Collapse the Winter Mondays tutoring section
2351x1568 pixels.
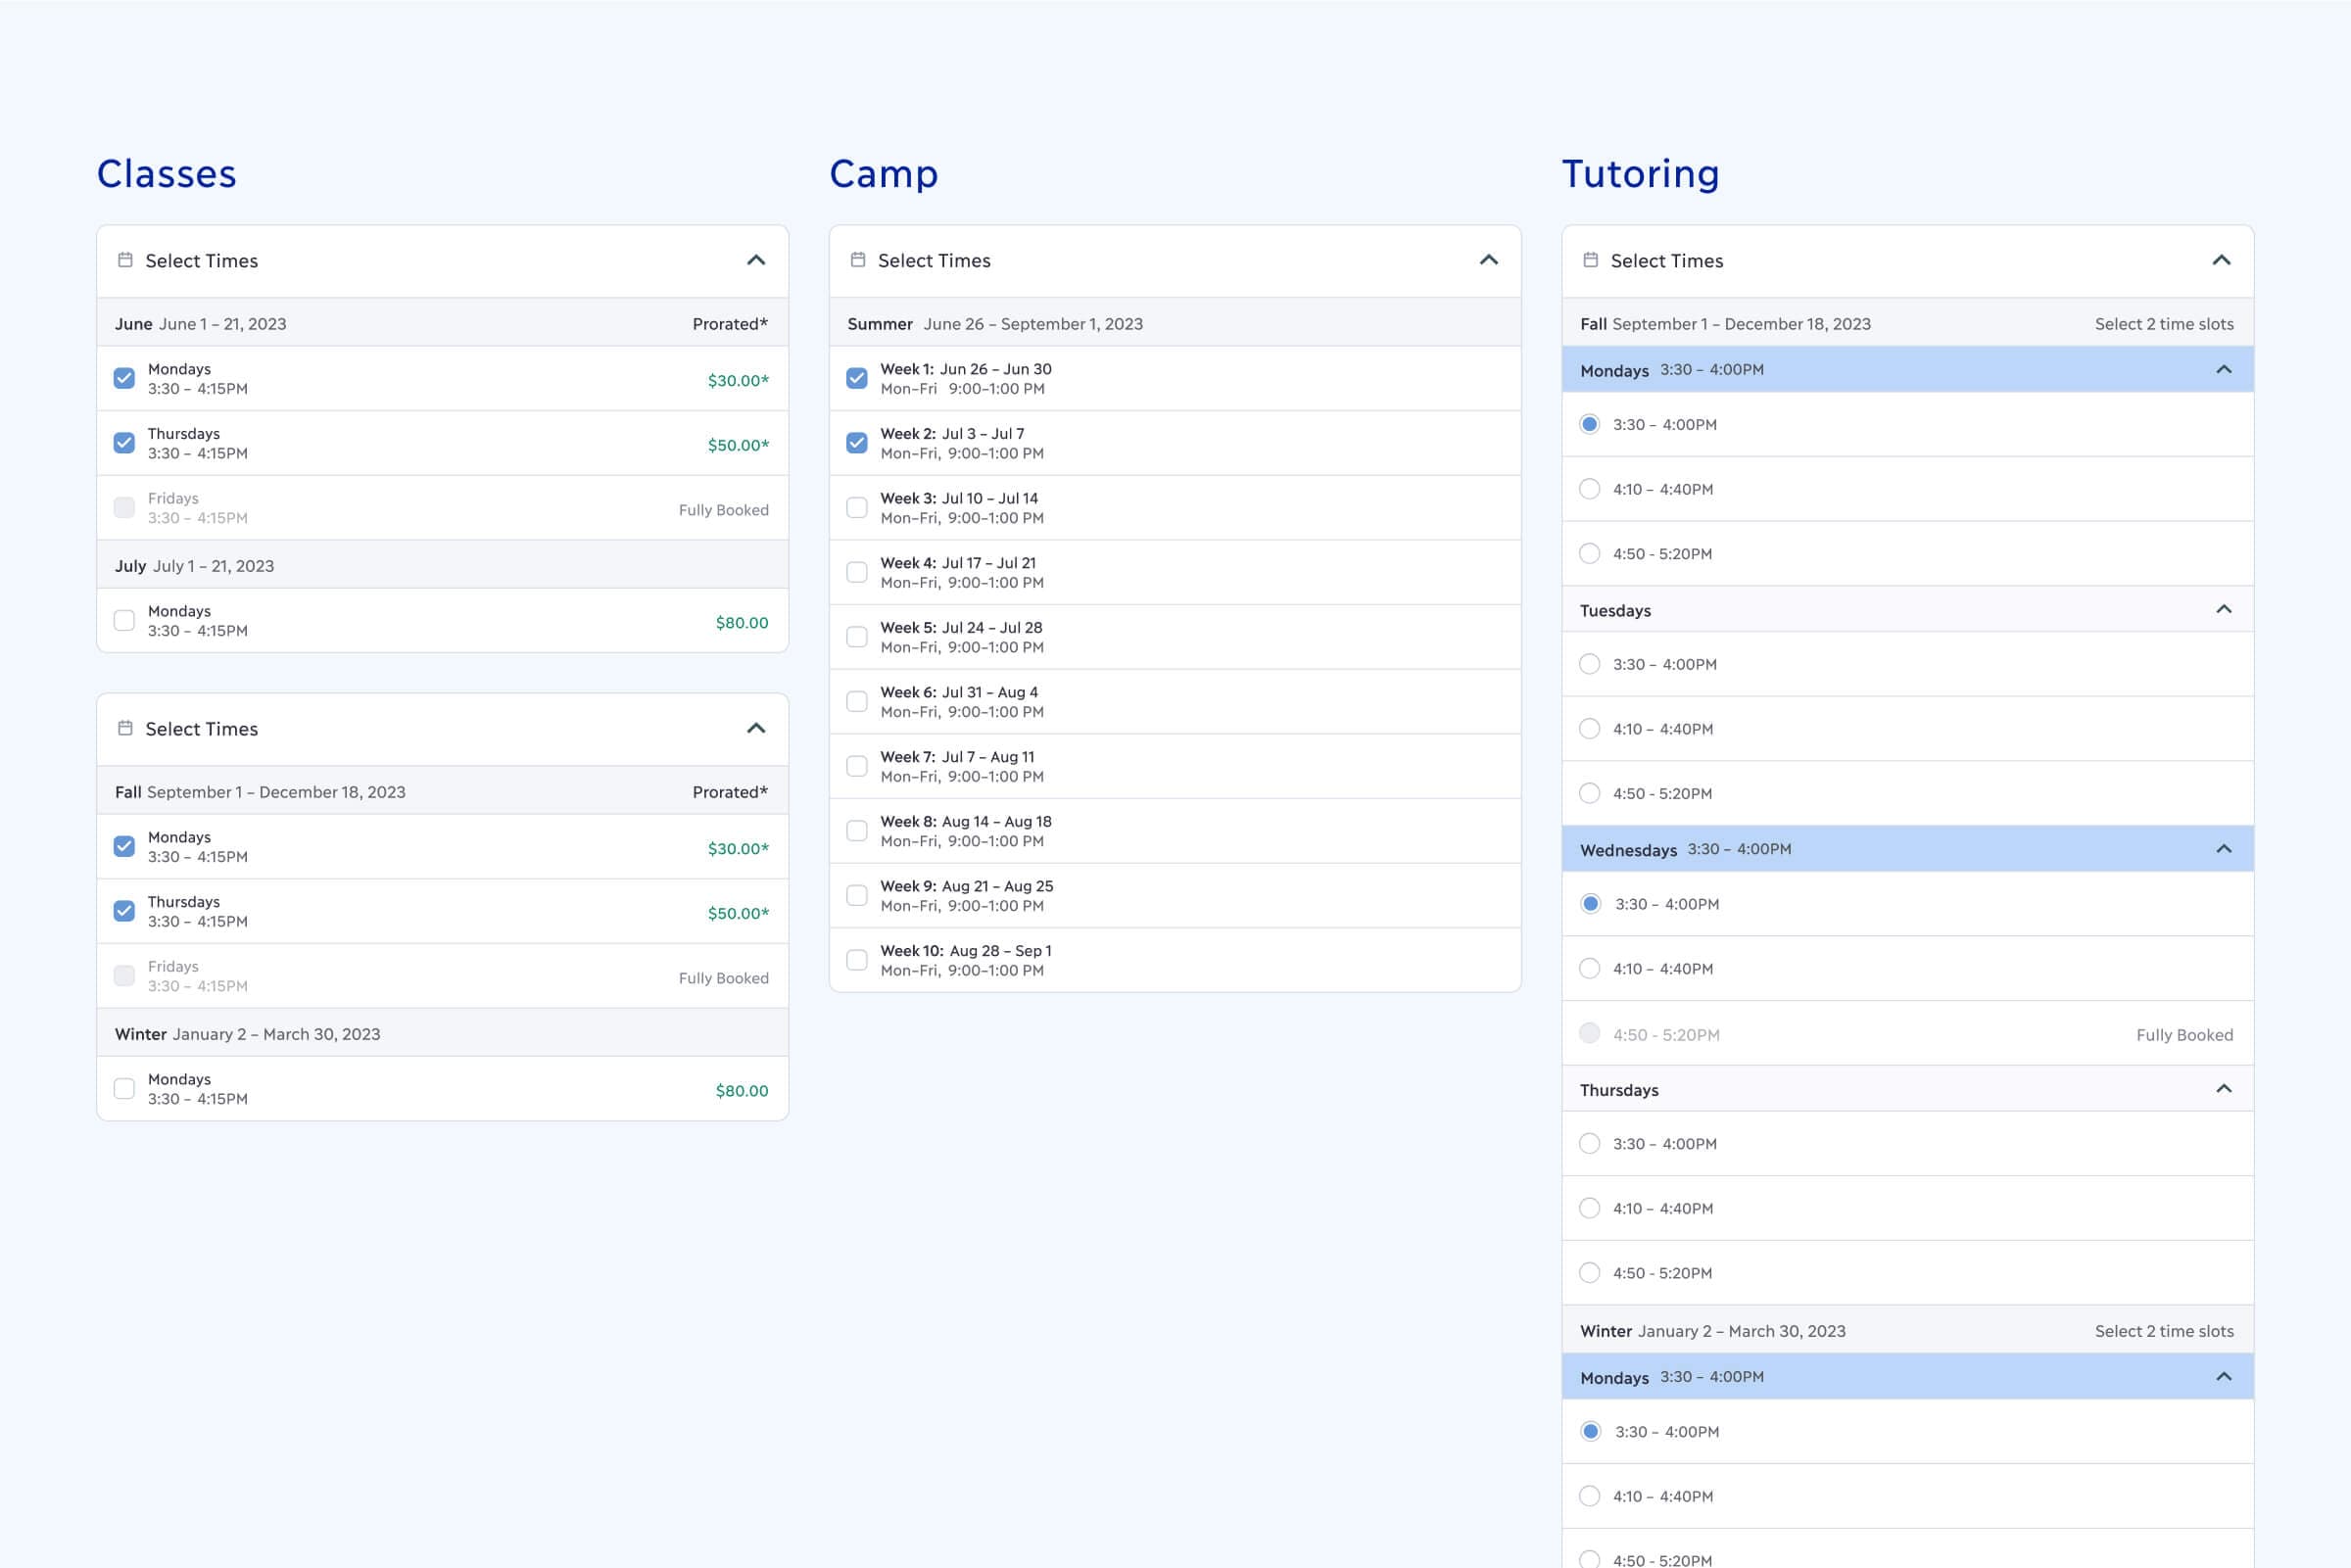tap(2223, 1377)
